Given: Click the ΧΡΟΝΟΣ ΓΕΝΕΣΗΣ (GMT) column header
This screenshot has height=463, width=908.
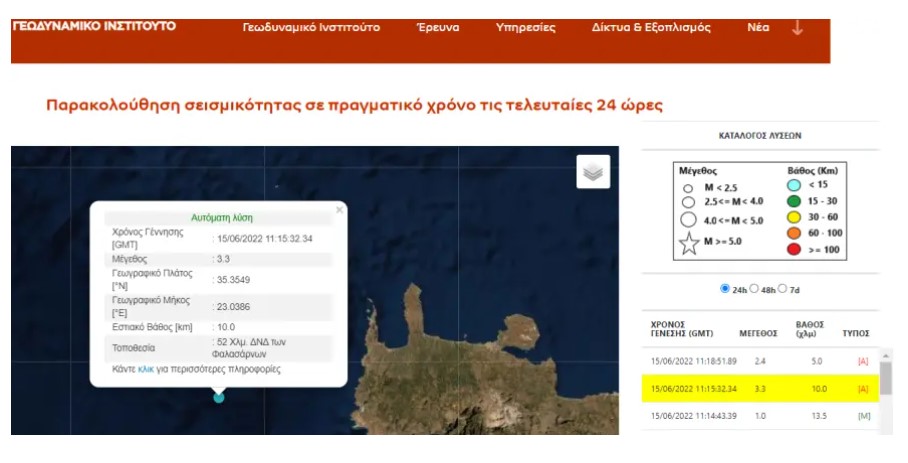Looking at the screenshot, I should (682, 329).
